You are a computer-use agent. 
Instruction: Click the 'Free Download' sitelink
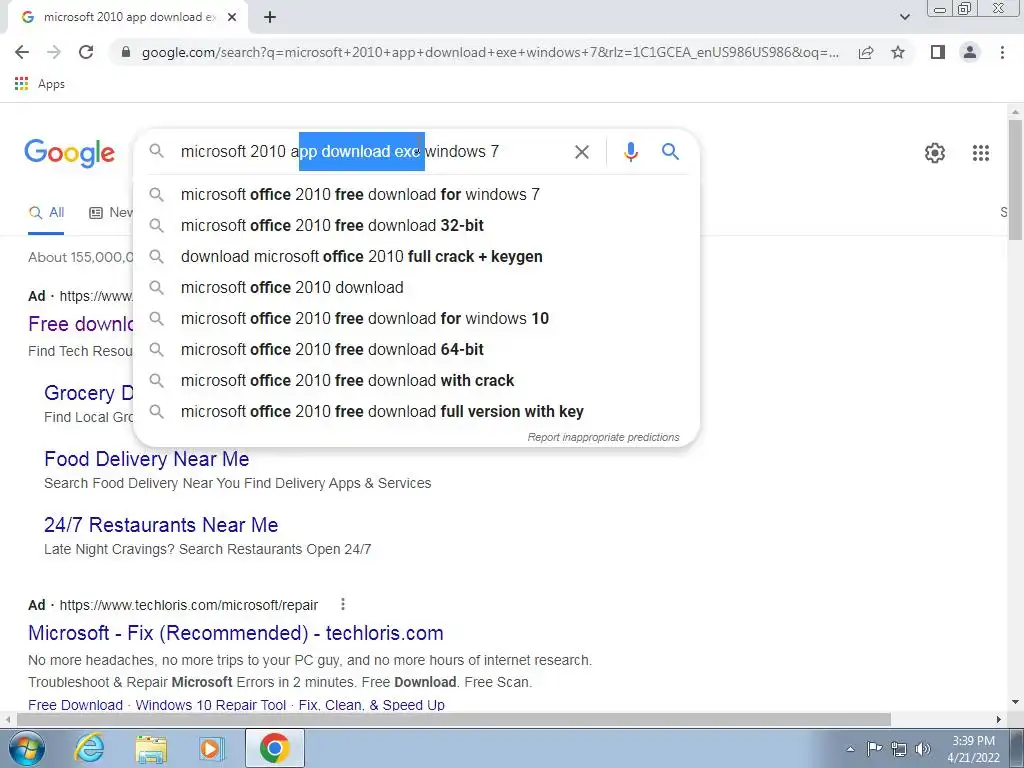75,705
